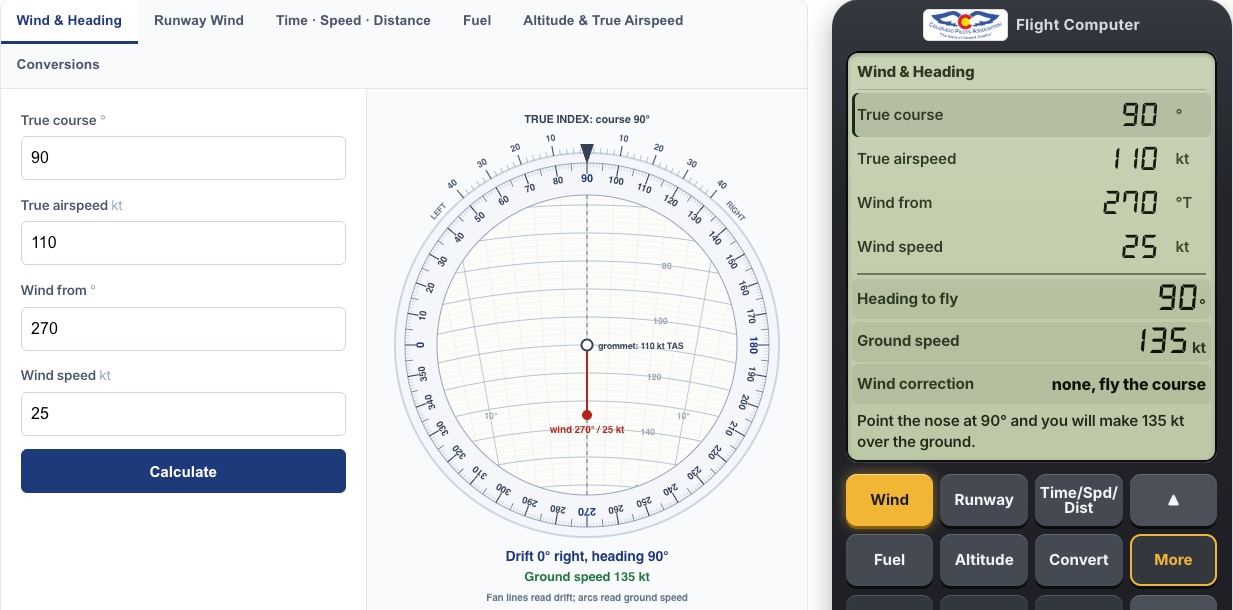Click the Colorado Pilots Association logo
Screen dimensions: 1233x610
965,25
